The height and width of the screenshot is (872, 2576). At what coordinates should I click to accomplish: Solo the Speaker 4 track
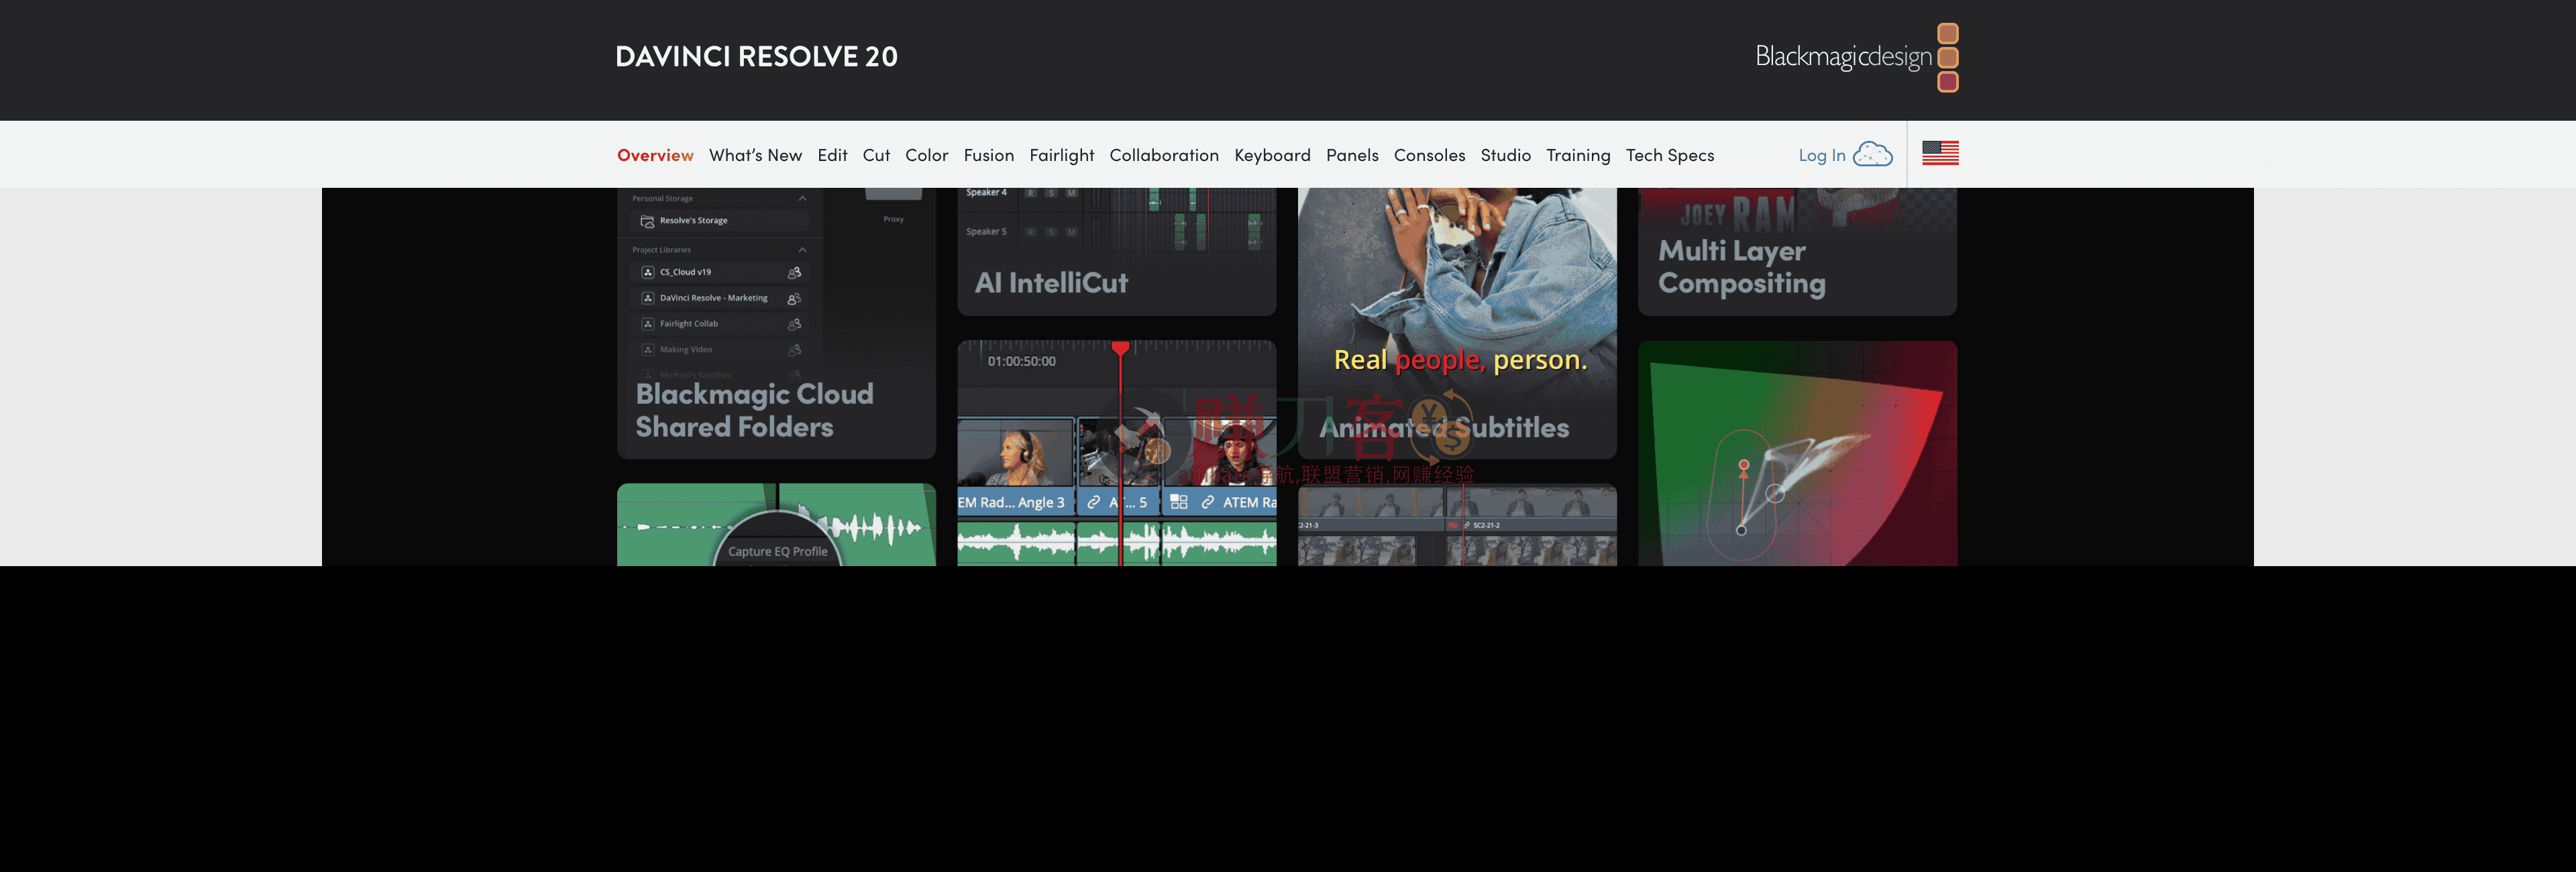pos(1051,193)
